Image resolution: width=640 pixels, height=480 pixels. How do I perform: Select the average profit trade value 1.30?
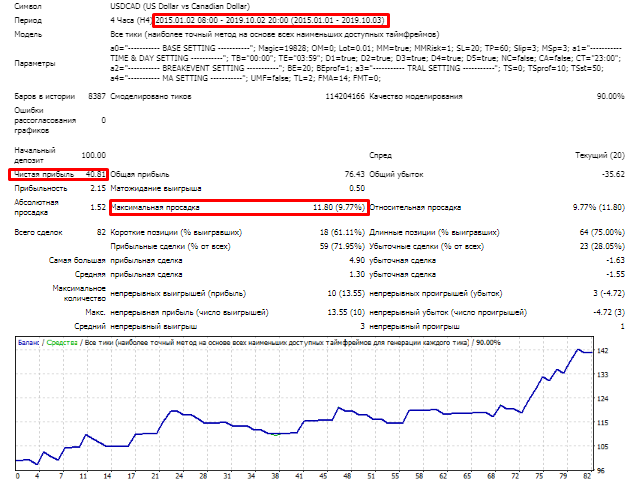point(357,274)
